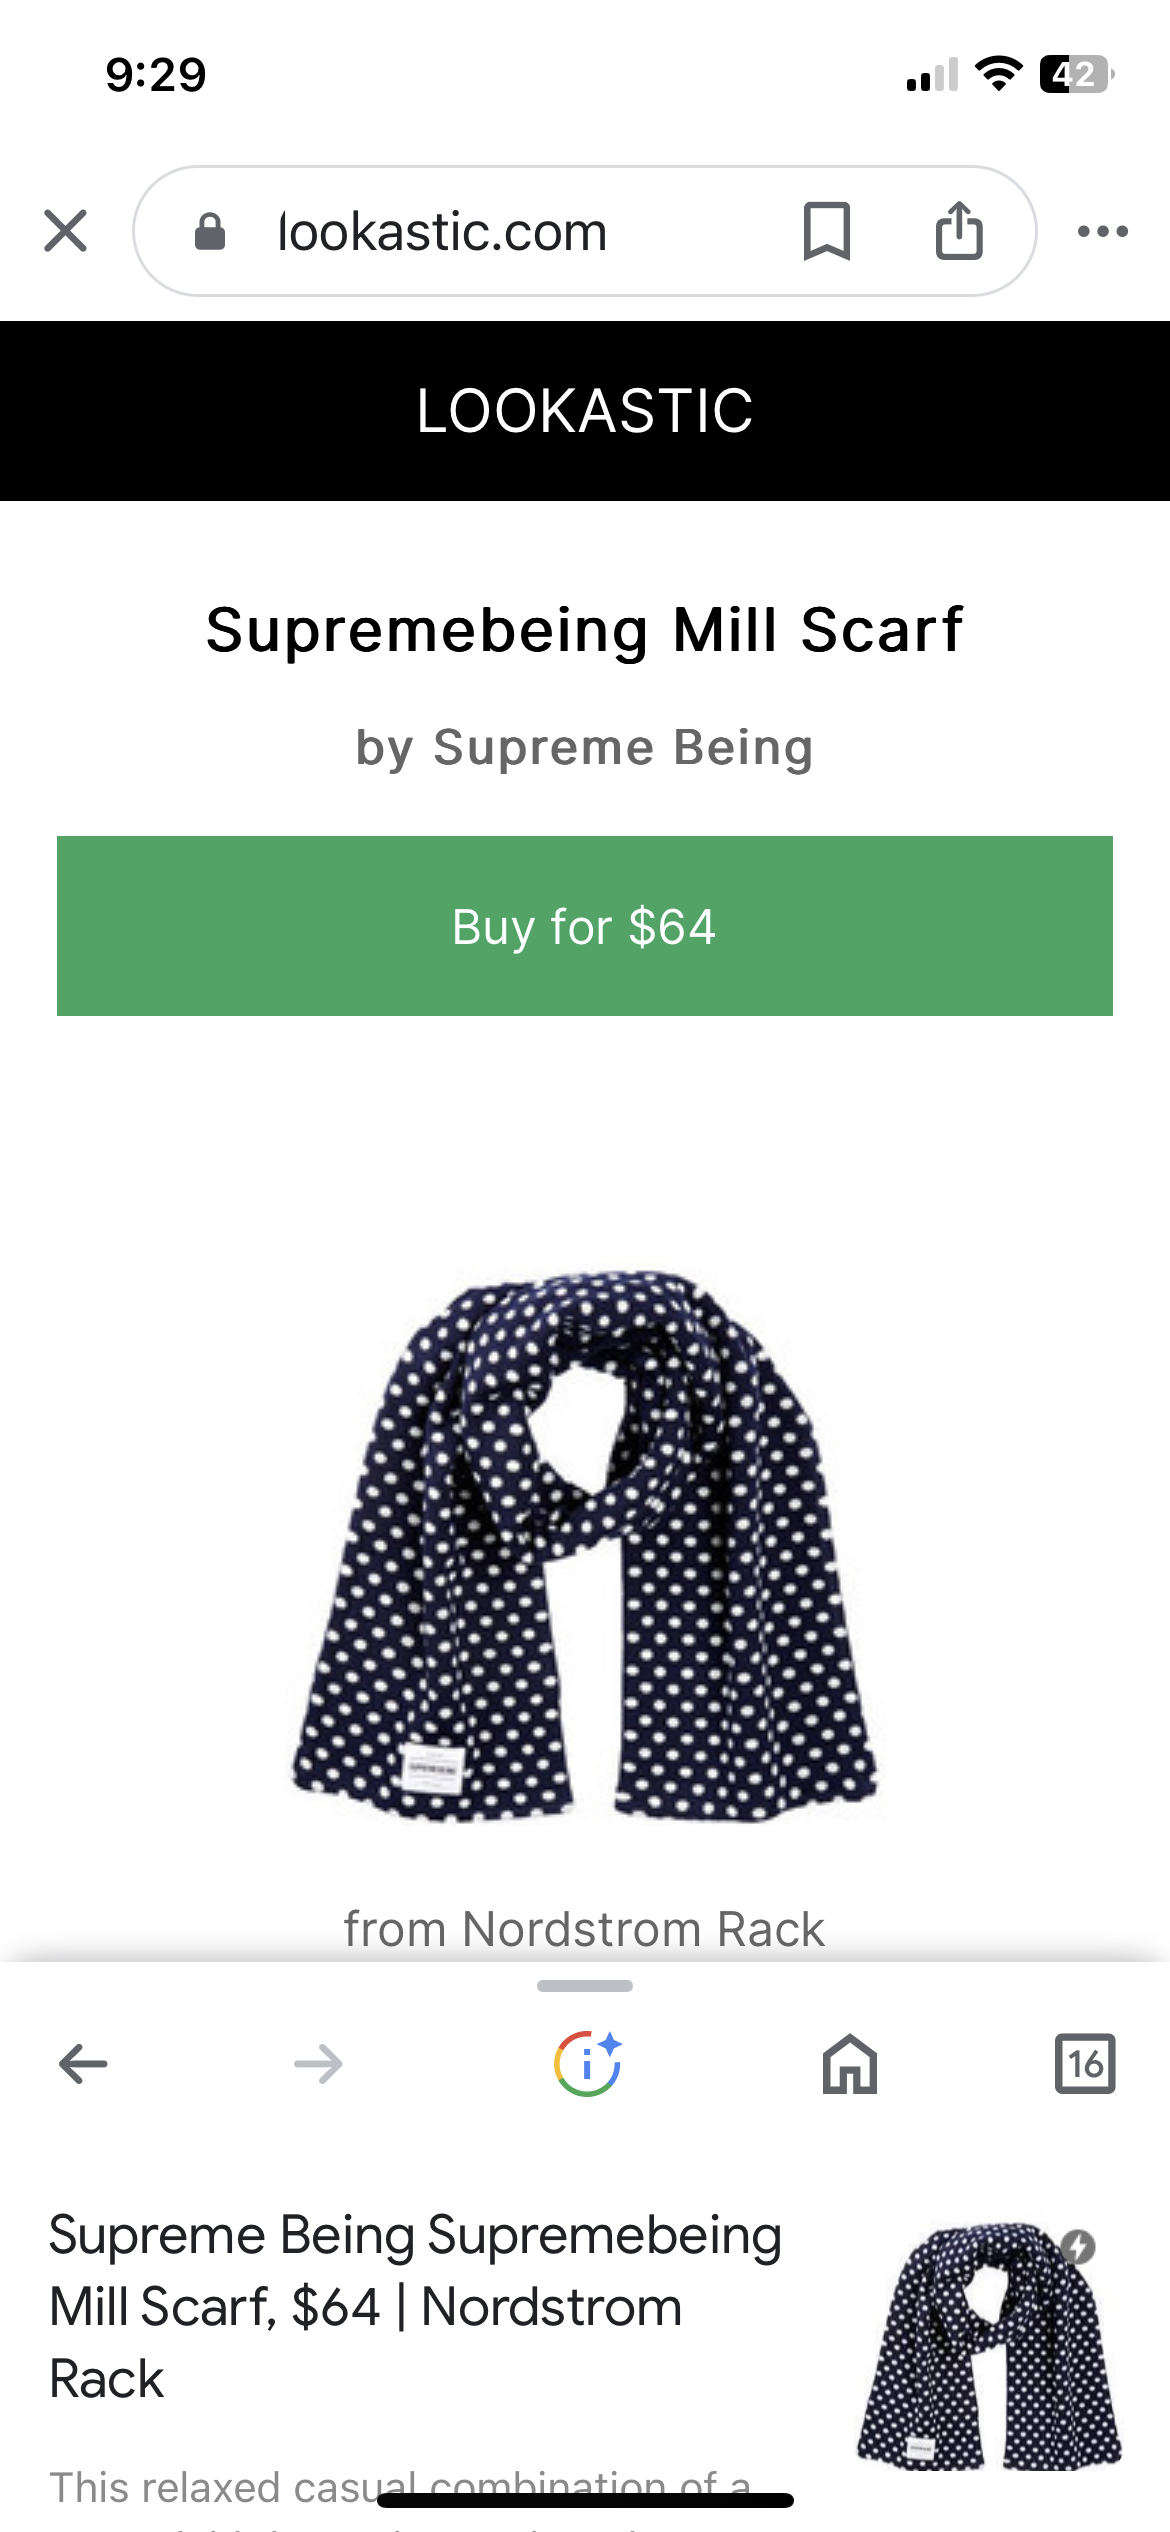
Task: Tap the bottom sheet drag handle
Action: tap(585, 1986)
